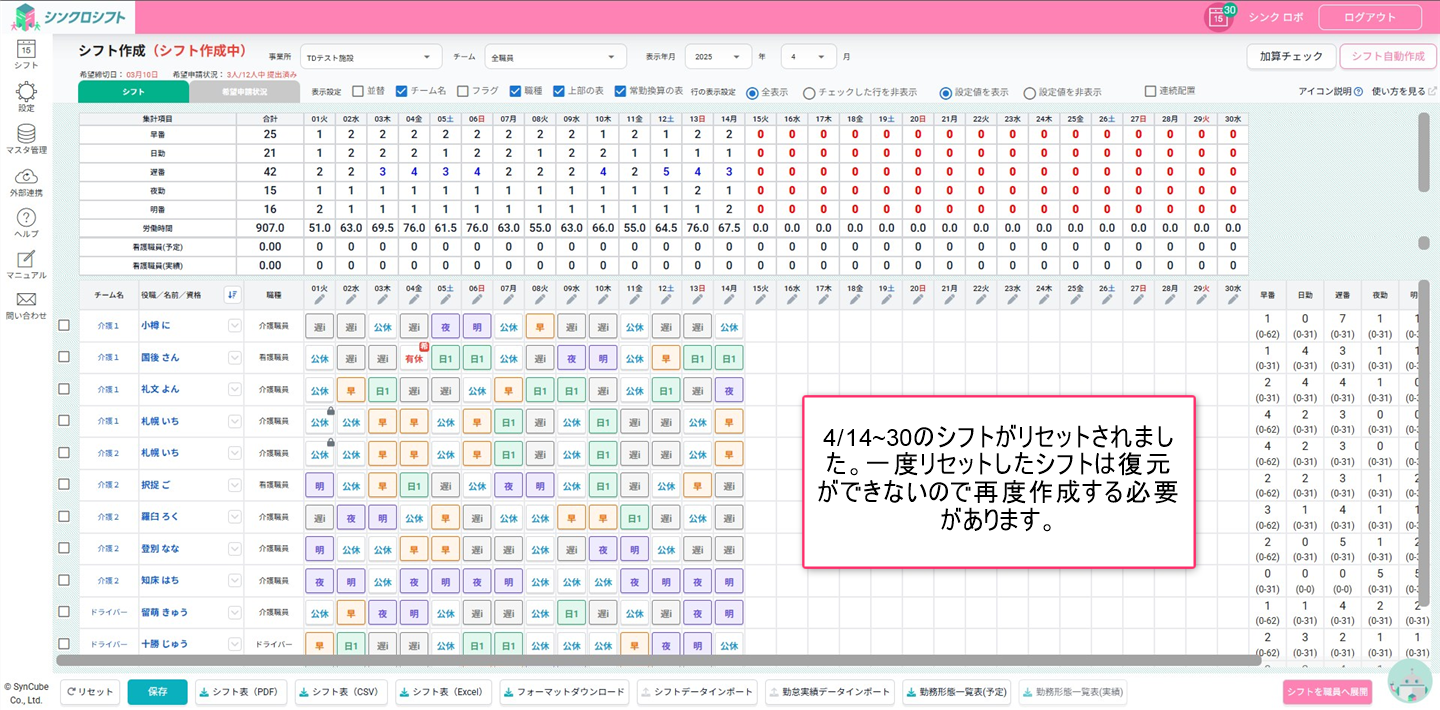This screenshot has height=710, width=1440.
Task: Click the 有休 shift cell for 国後 さん
Action: pyautogui.click(x=414, y=357)
